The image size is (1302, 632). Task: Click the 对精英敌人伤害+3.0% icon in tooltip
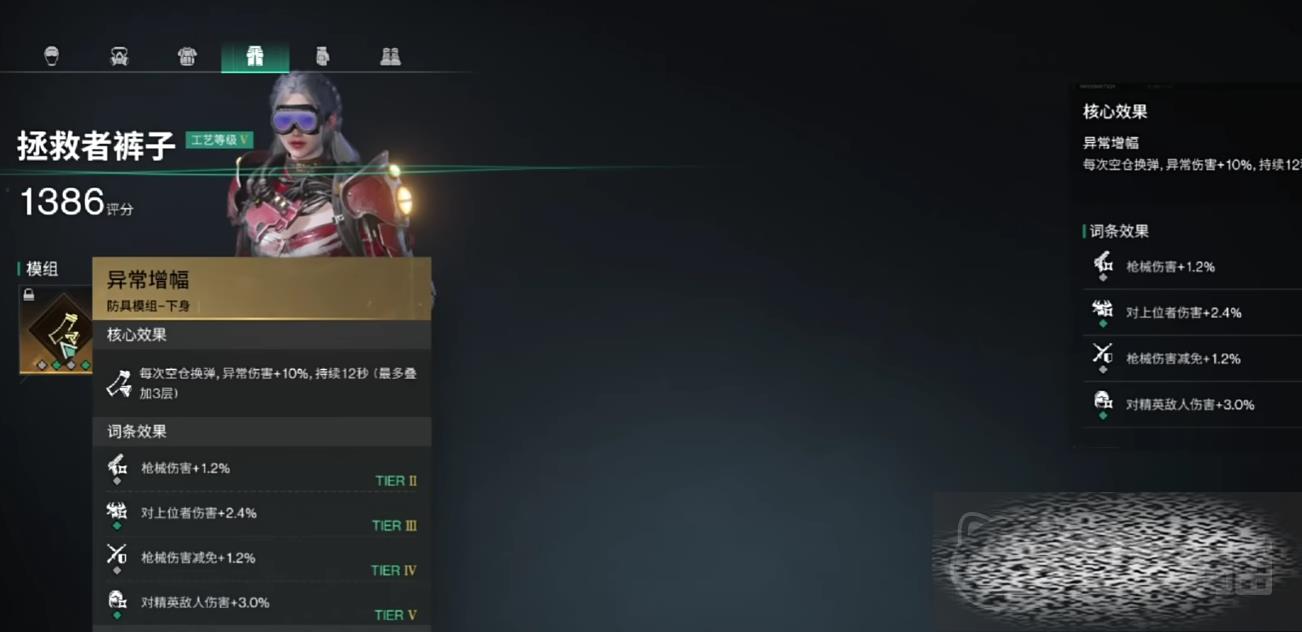(x=117, y=601)
